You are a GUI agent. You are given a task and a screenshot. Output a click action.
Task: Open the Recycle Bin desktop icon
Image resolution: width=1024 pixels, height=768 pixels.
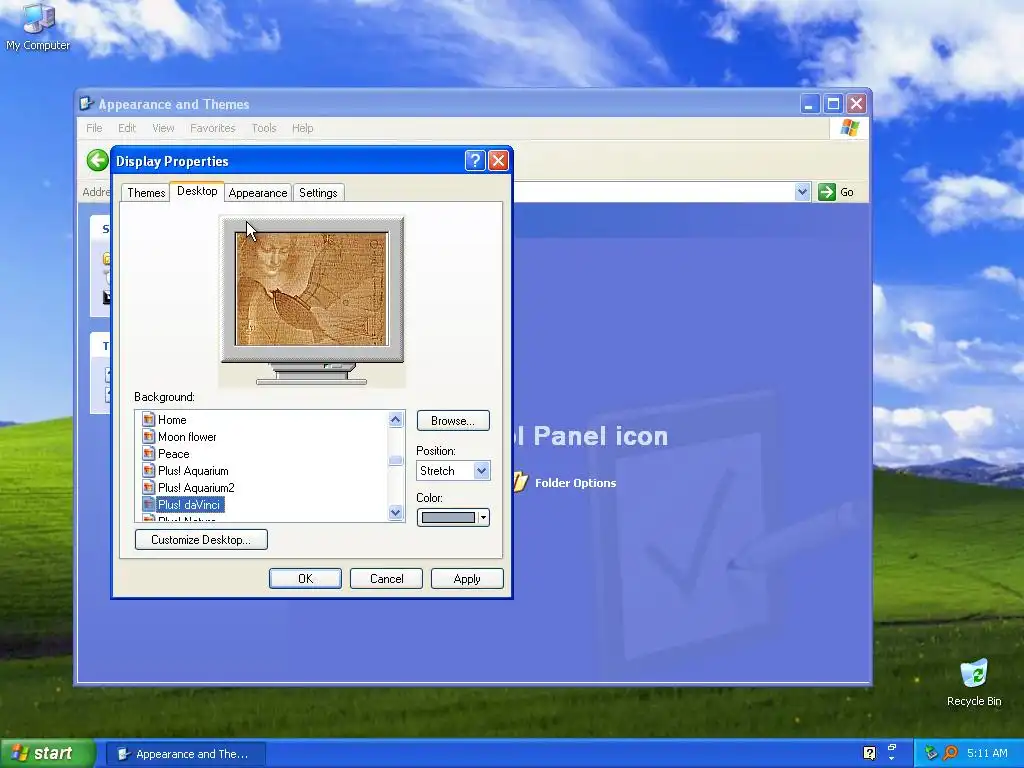click(x=974, y=683)
